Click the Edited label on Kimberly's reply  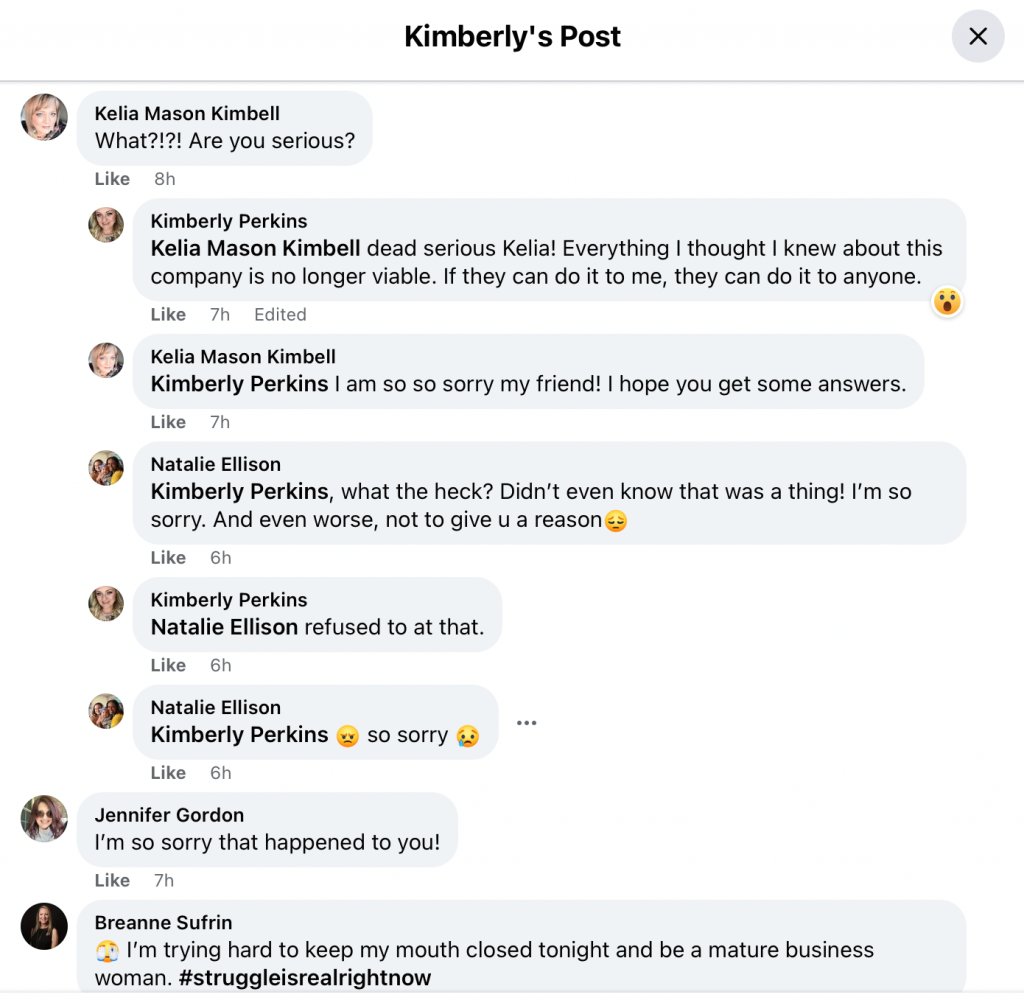point(280,314)
